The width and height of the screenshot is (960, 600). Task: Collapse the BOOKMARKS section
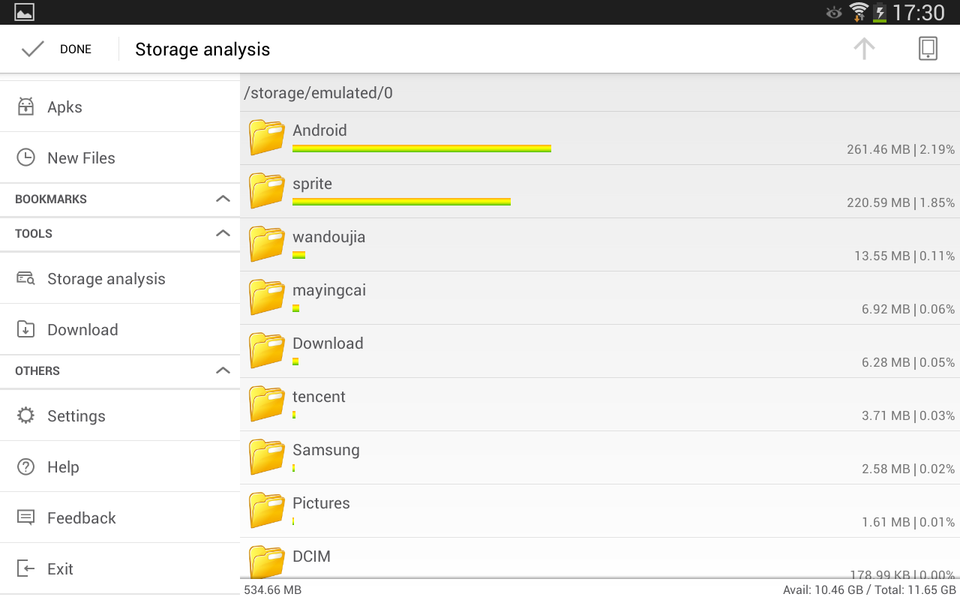pyautogui.click(x=224, y=199)
